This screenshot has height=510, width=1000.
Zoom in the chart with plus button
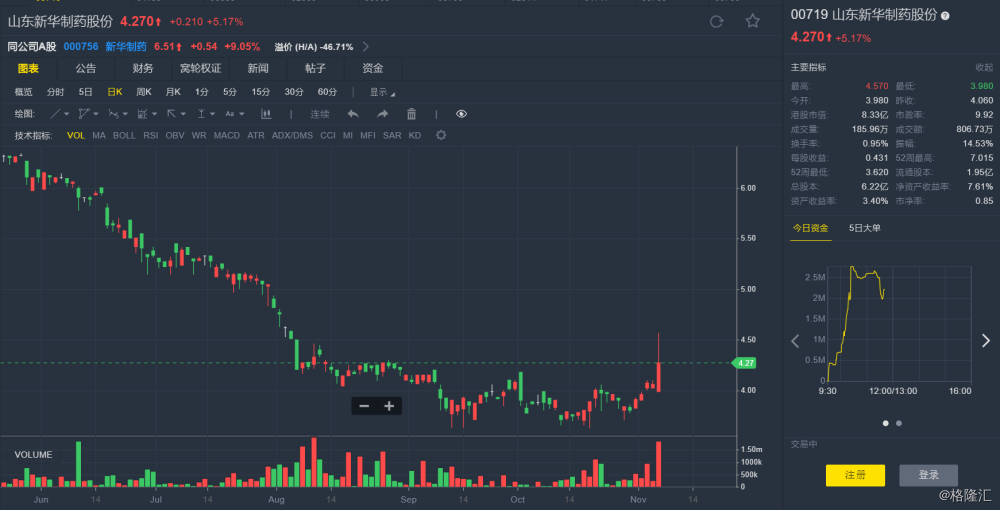389,406
